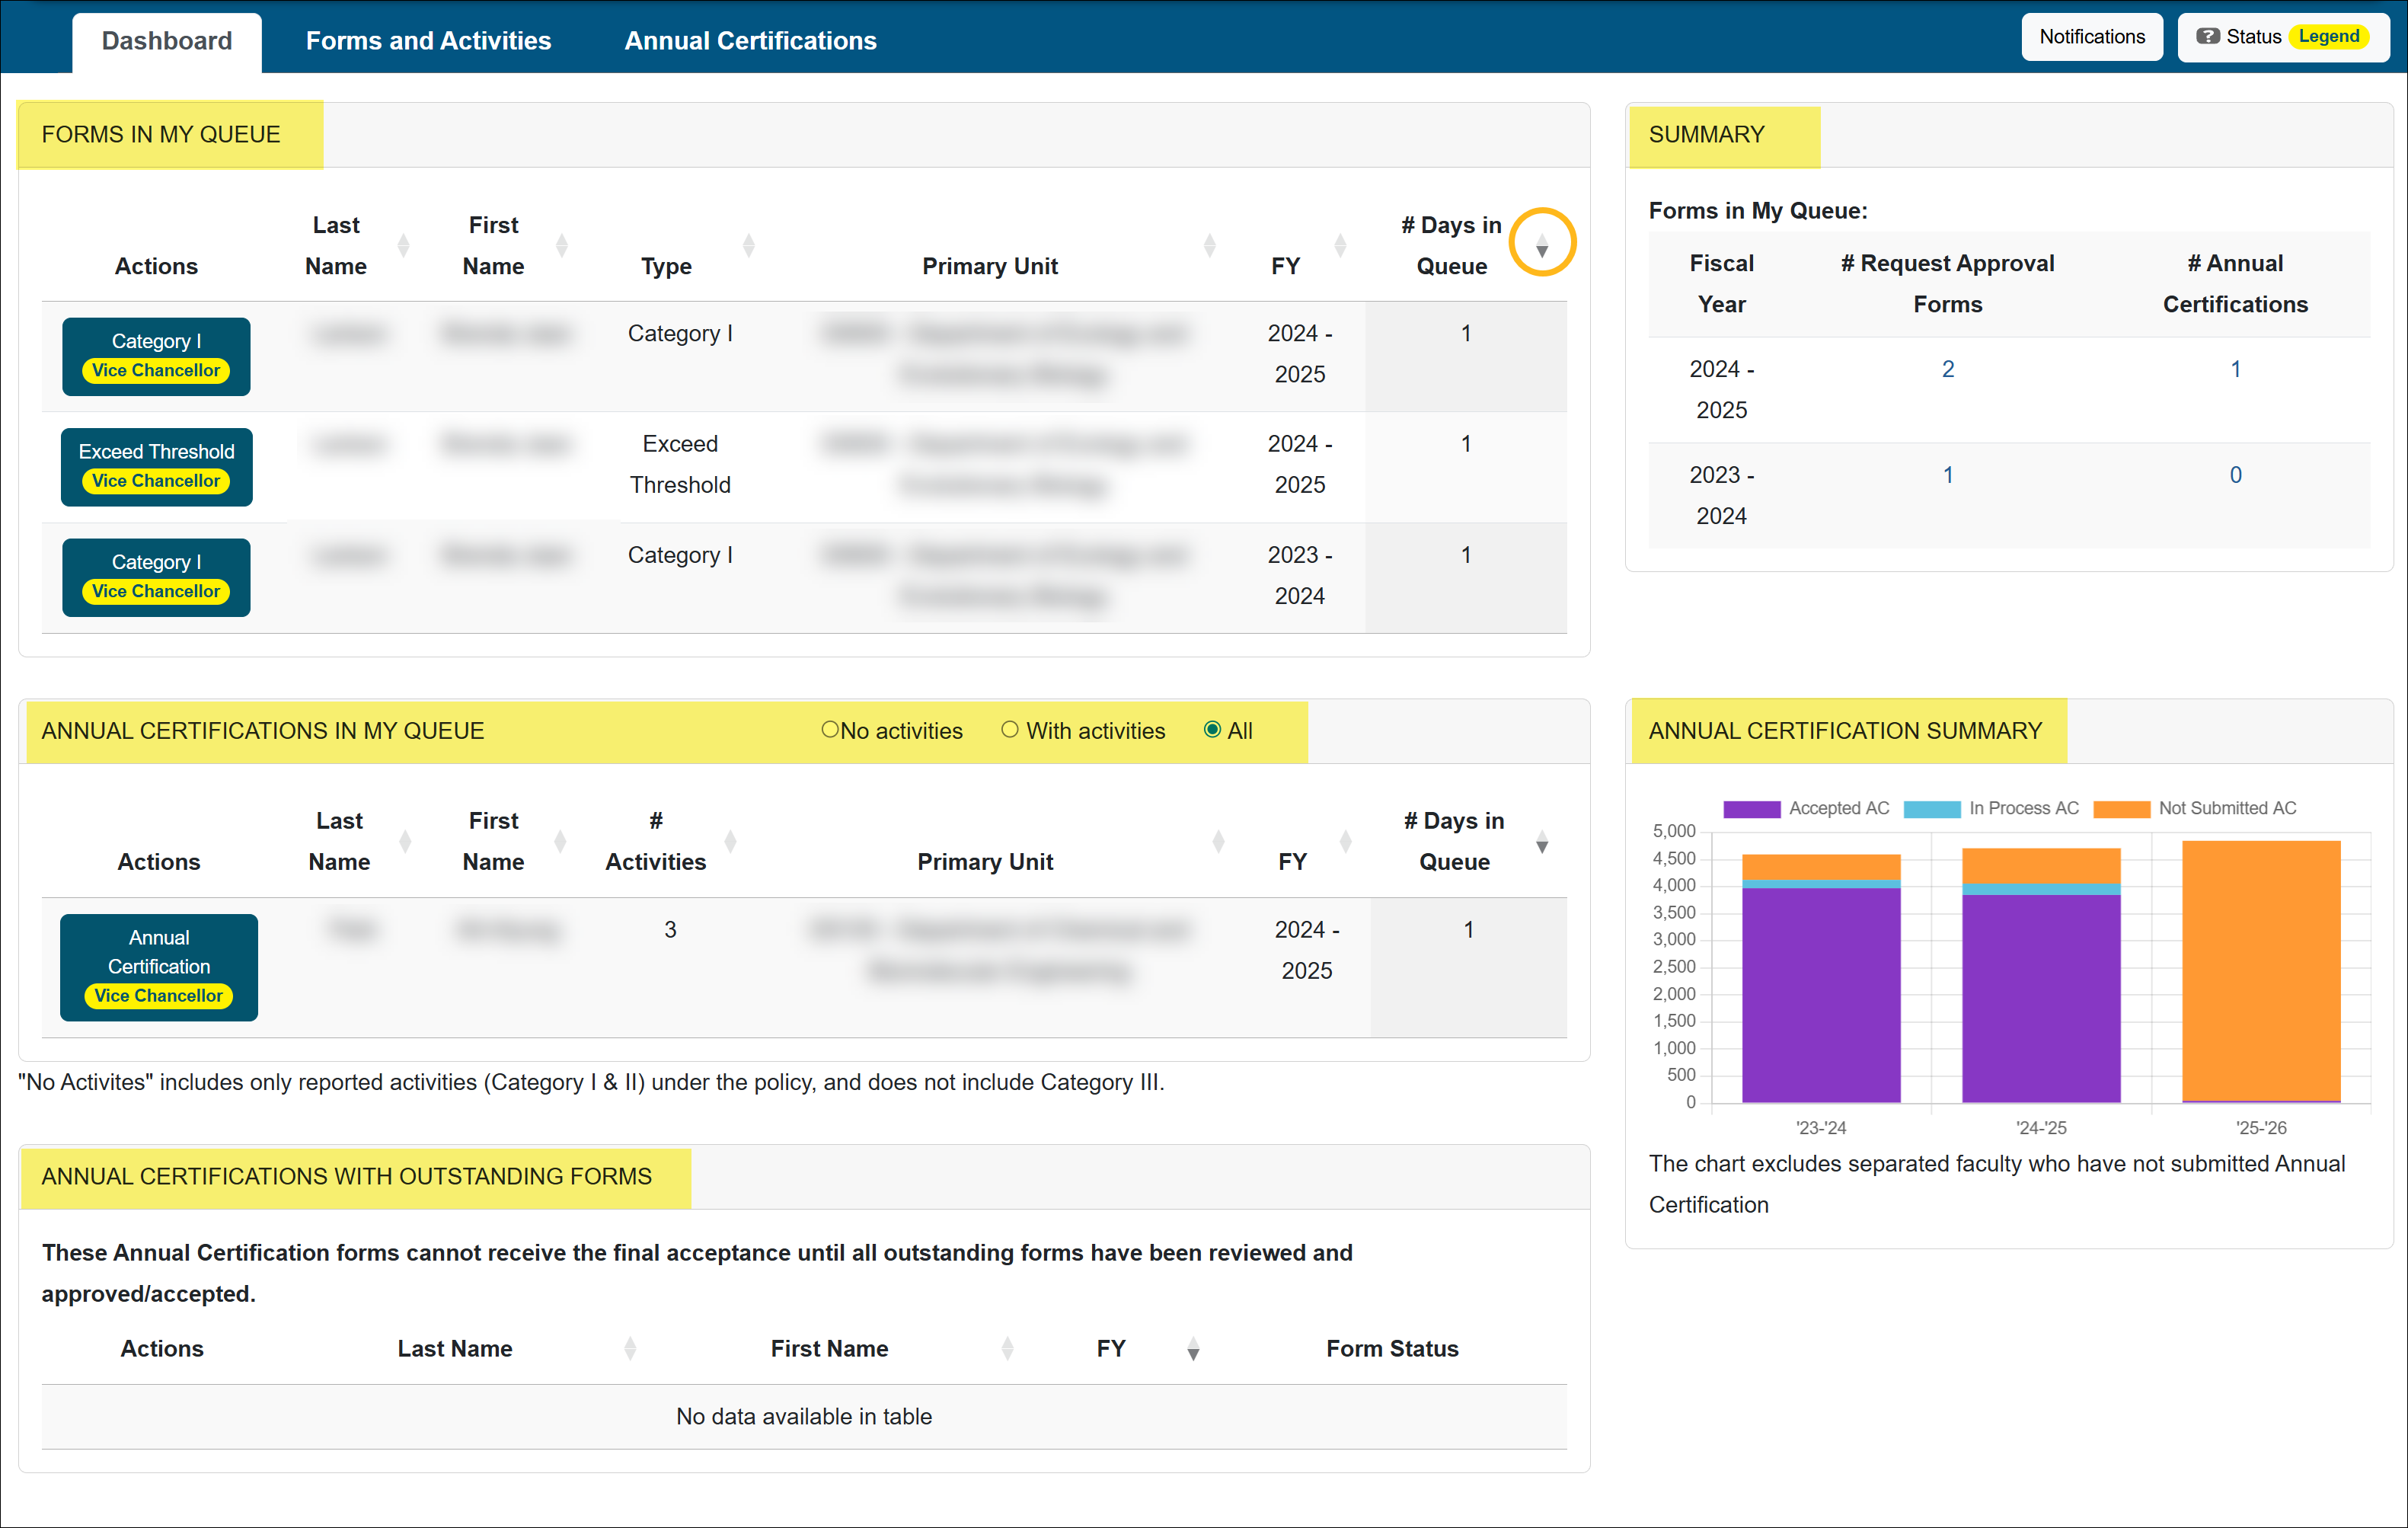2408x1528 pixels.
Task: Open the 1 Annual Certifications link for 2024-2025
Action: click(x=2236, y=368)
